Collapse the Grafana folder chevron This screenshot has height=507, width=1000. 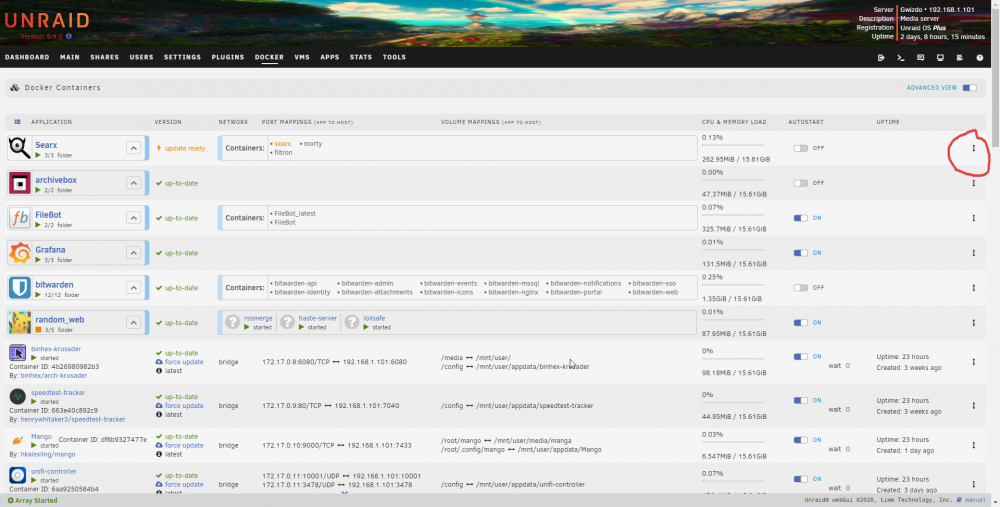click(133, 253)
